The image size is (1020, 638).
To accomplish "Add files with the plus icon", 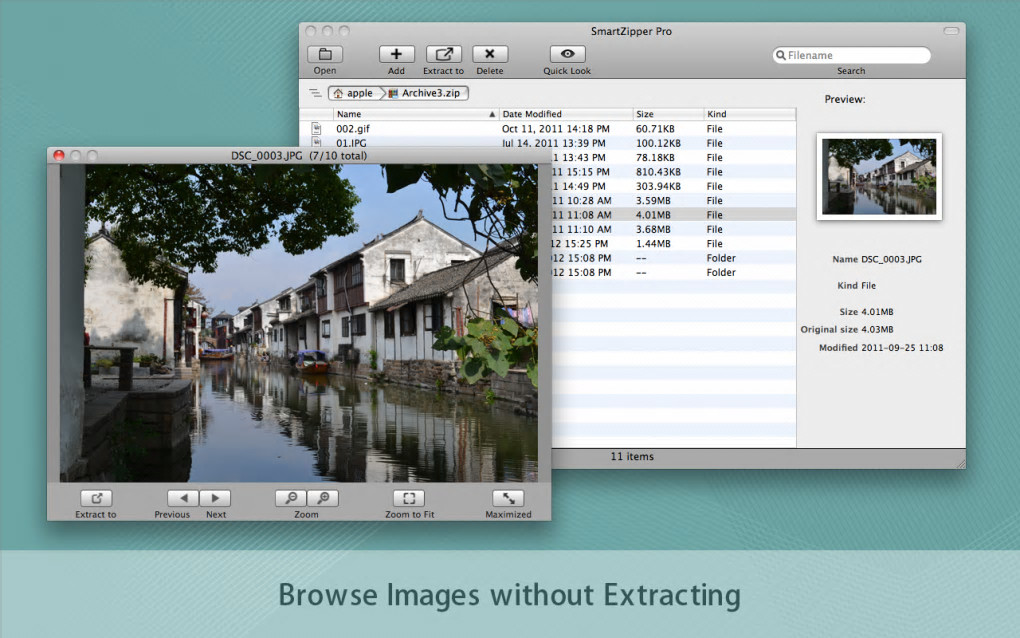I will 396,55.
